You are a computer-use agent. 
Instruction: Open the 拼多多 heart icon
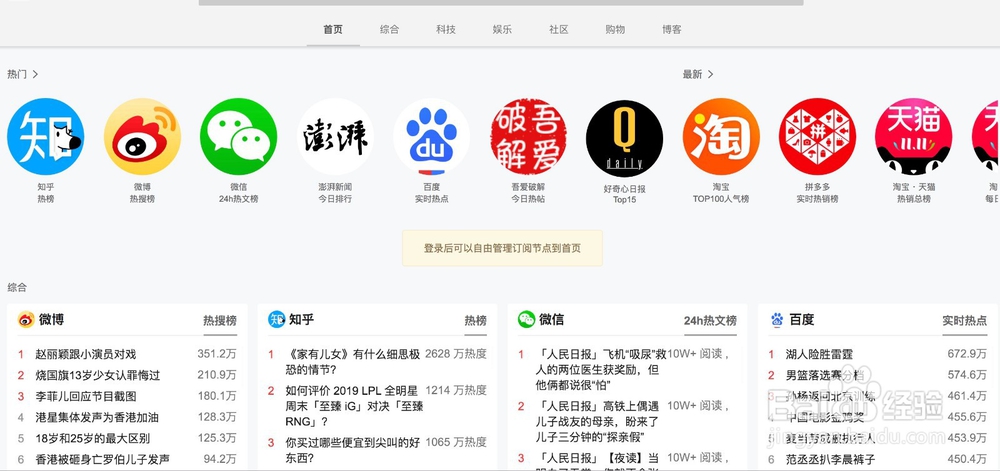tap(818, 136)
